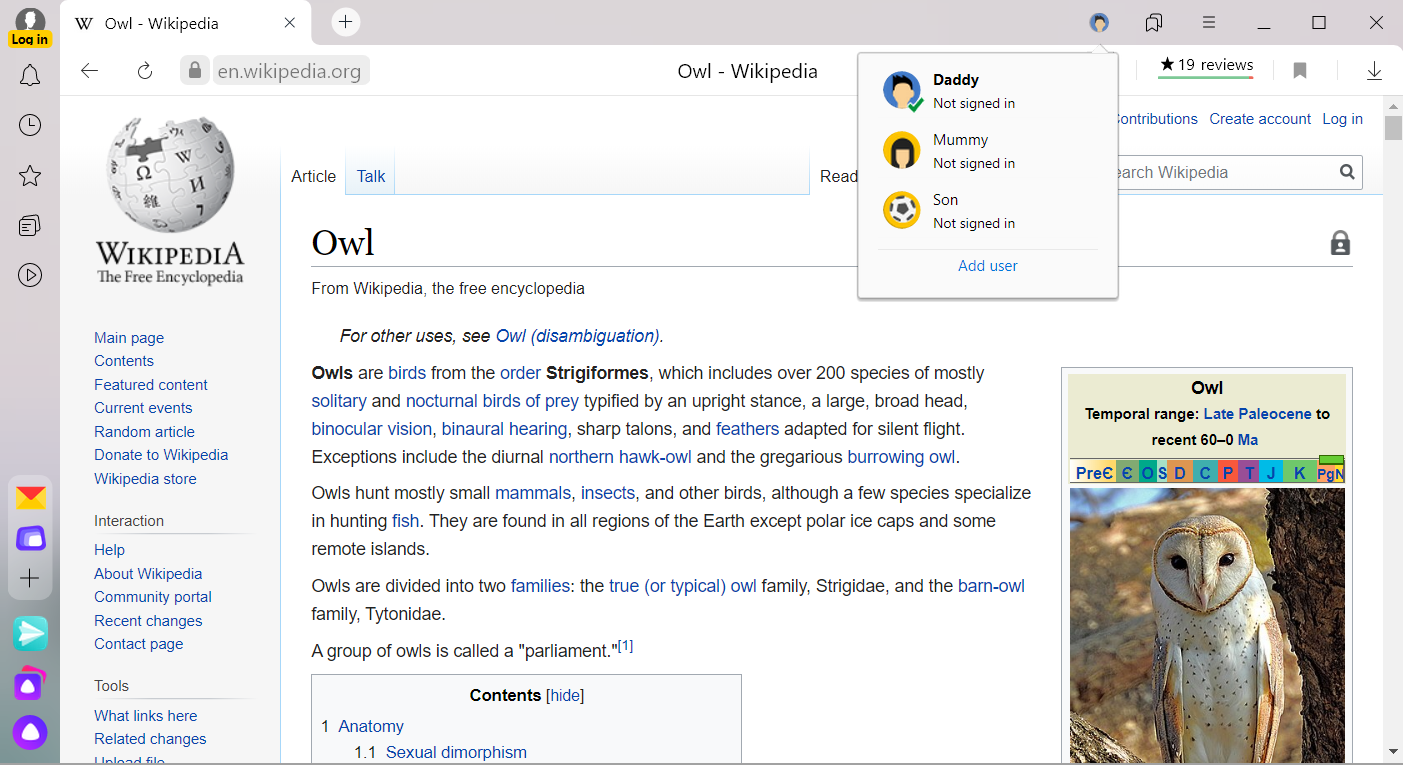Open the burrowing owl link
1403x765 pixels.
pyautogui.click(x=901, y=457)
